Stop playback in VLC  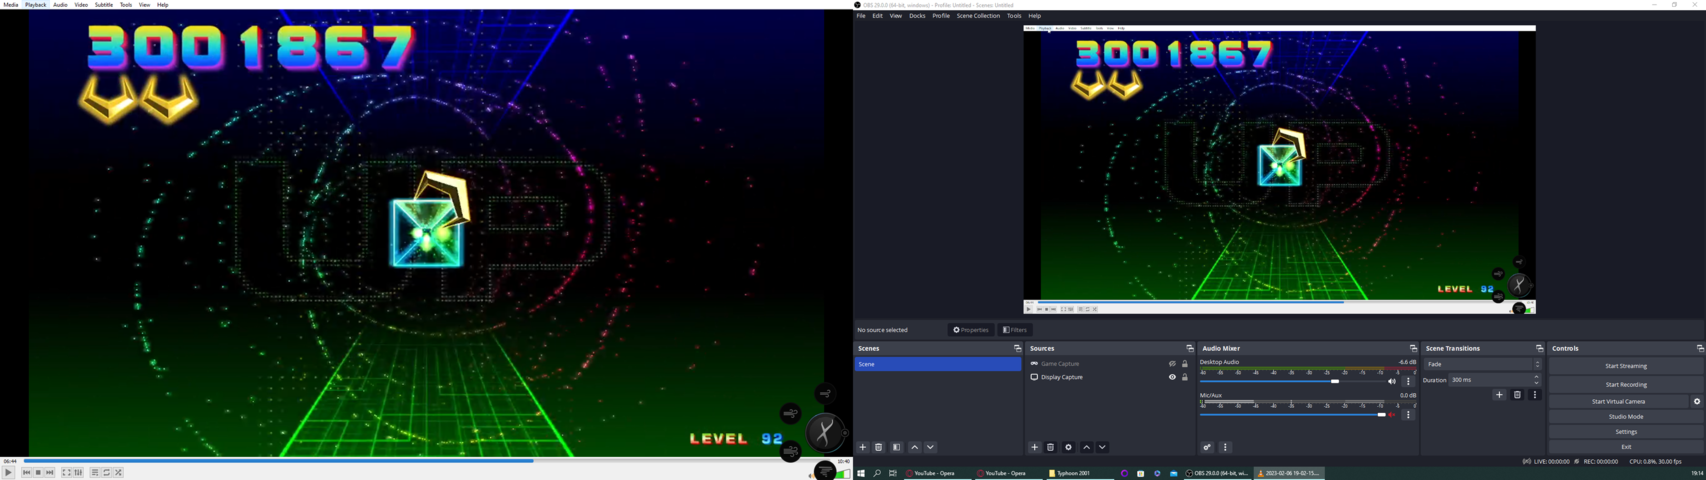point(38,473)
